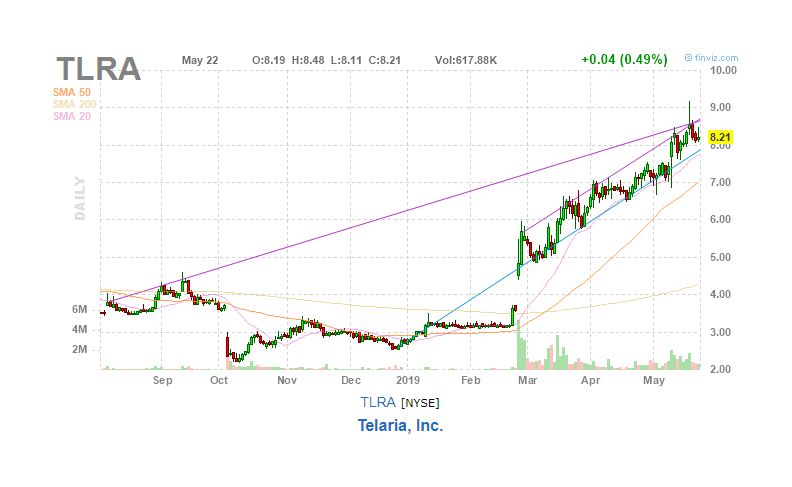Click the L:8.11 low price value

[346, 60]
